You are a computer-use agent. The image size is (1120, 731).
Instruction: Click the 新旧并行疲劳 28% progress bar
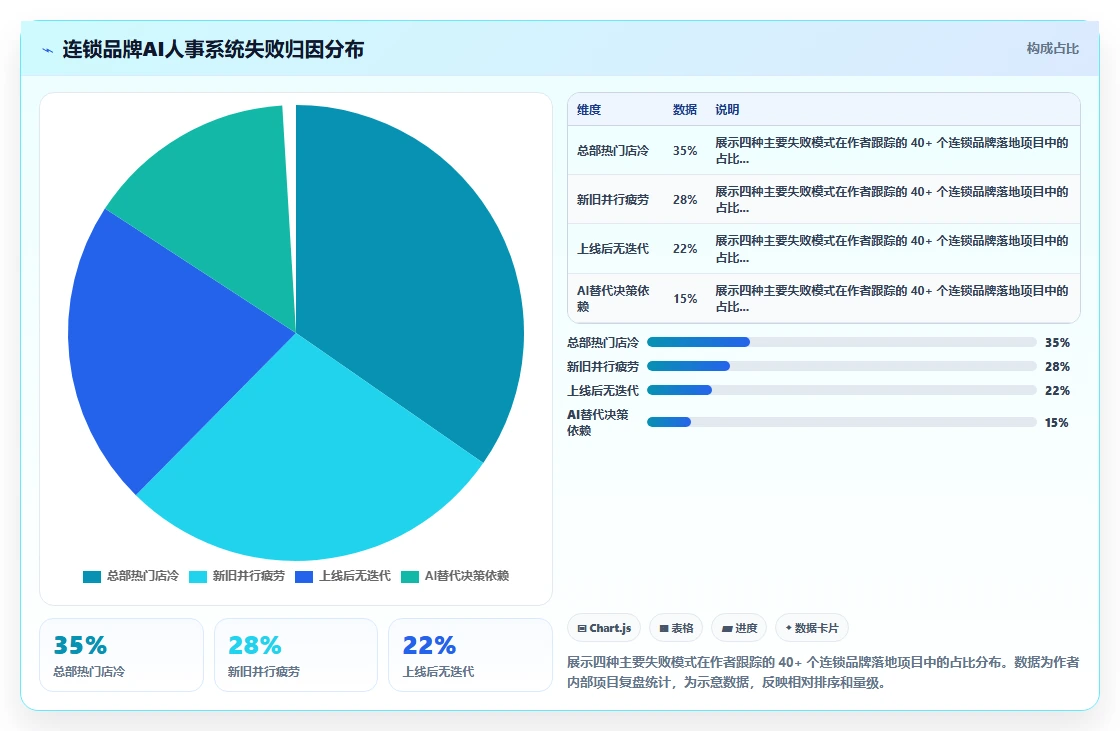tap(841, 366)
